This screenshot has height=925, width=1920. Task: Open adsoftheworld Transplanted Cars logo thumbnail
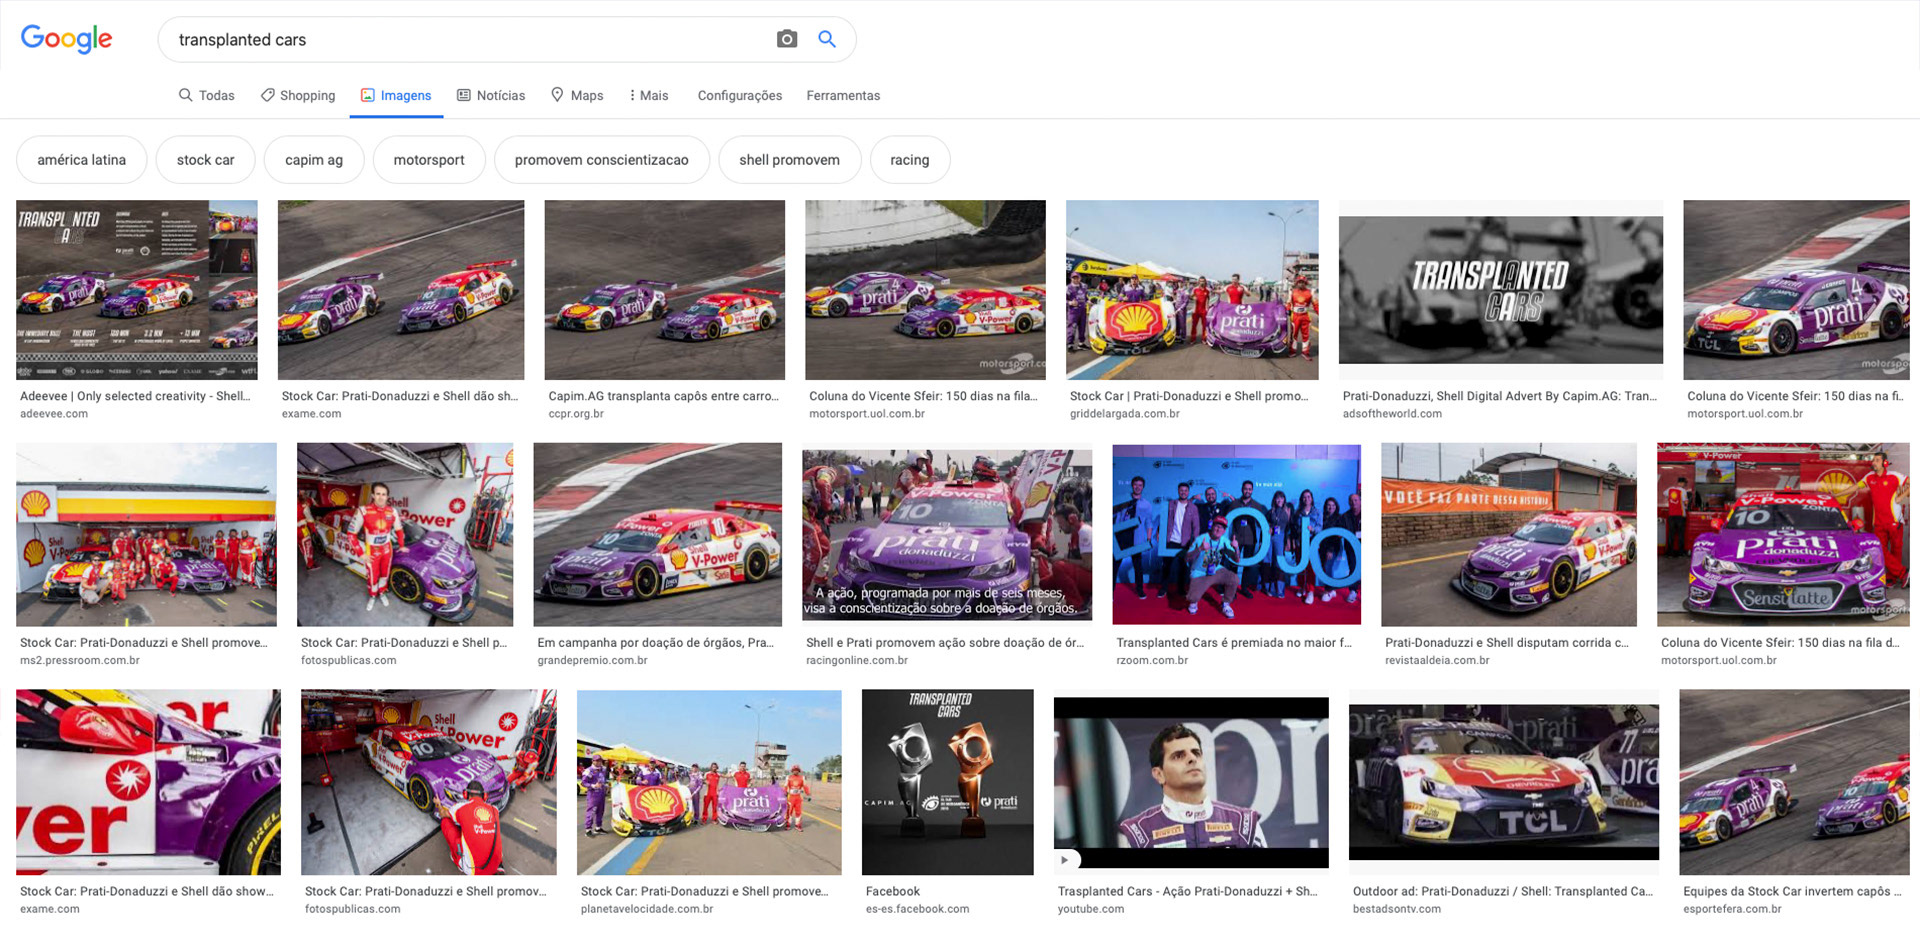1501,290
